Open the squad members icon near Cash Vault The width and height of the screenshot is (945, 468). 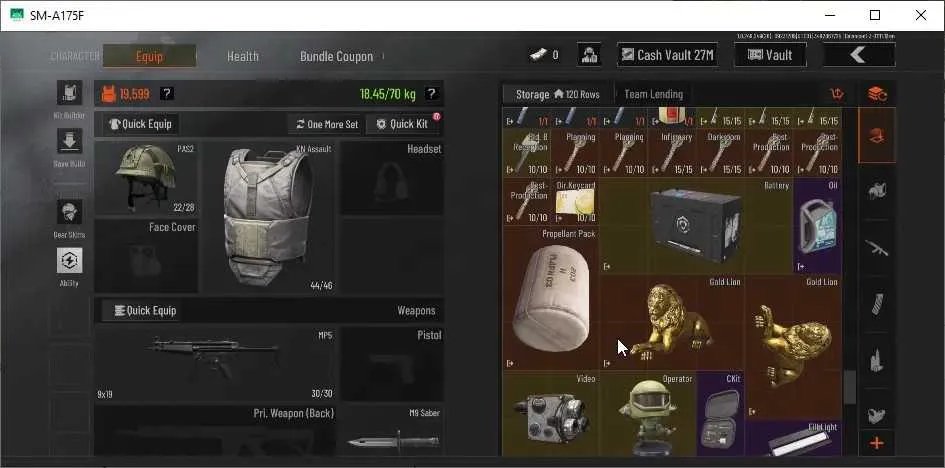tap(589, 55)
